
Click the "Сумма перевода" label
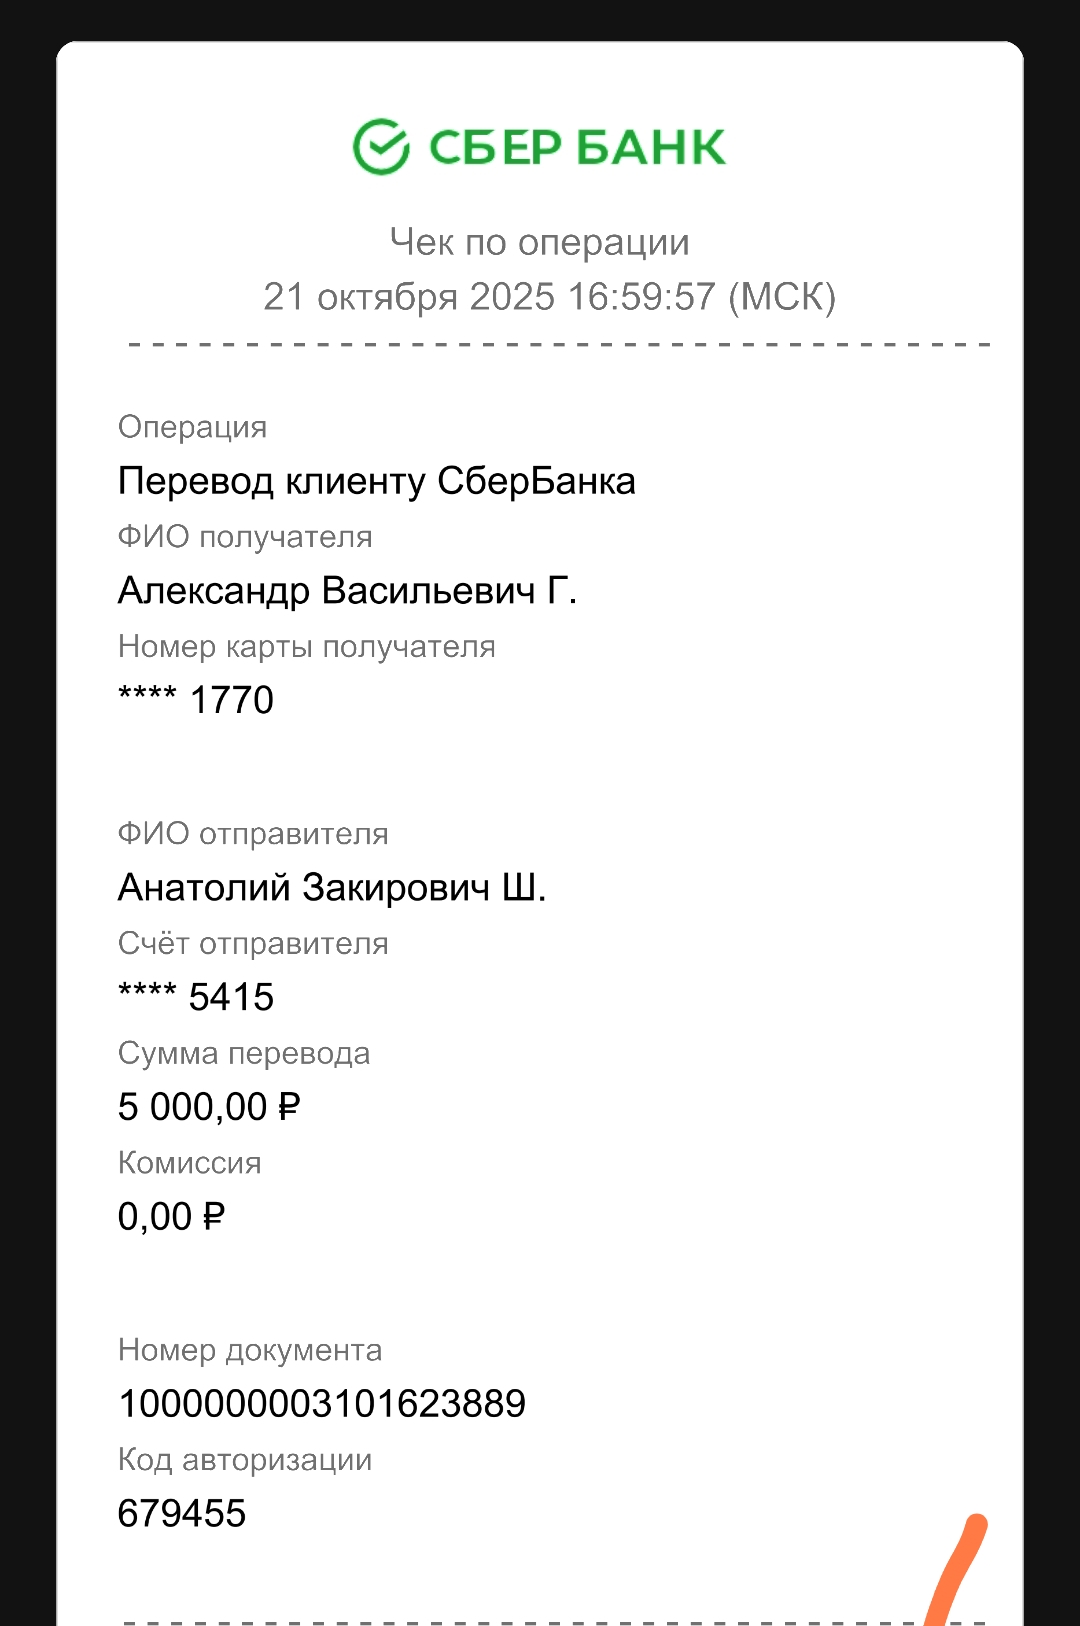pos(244,1053)
